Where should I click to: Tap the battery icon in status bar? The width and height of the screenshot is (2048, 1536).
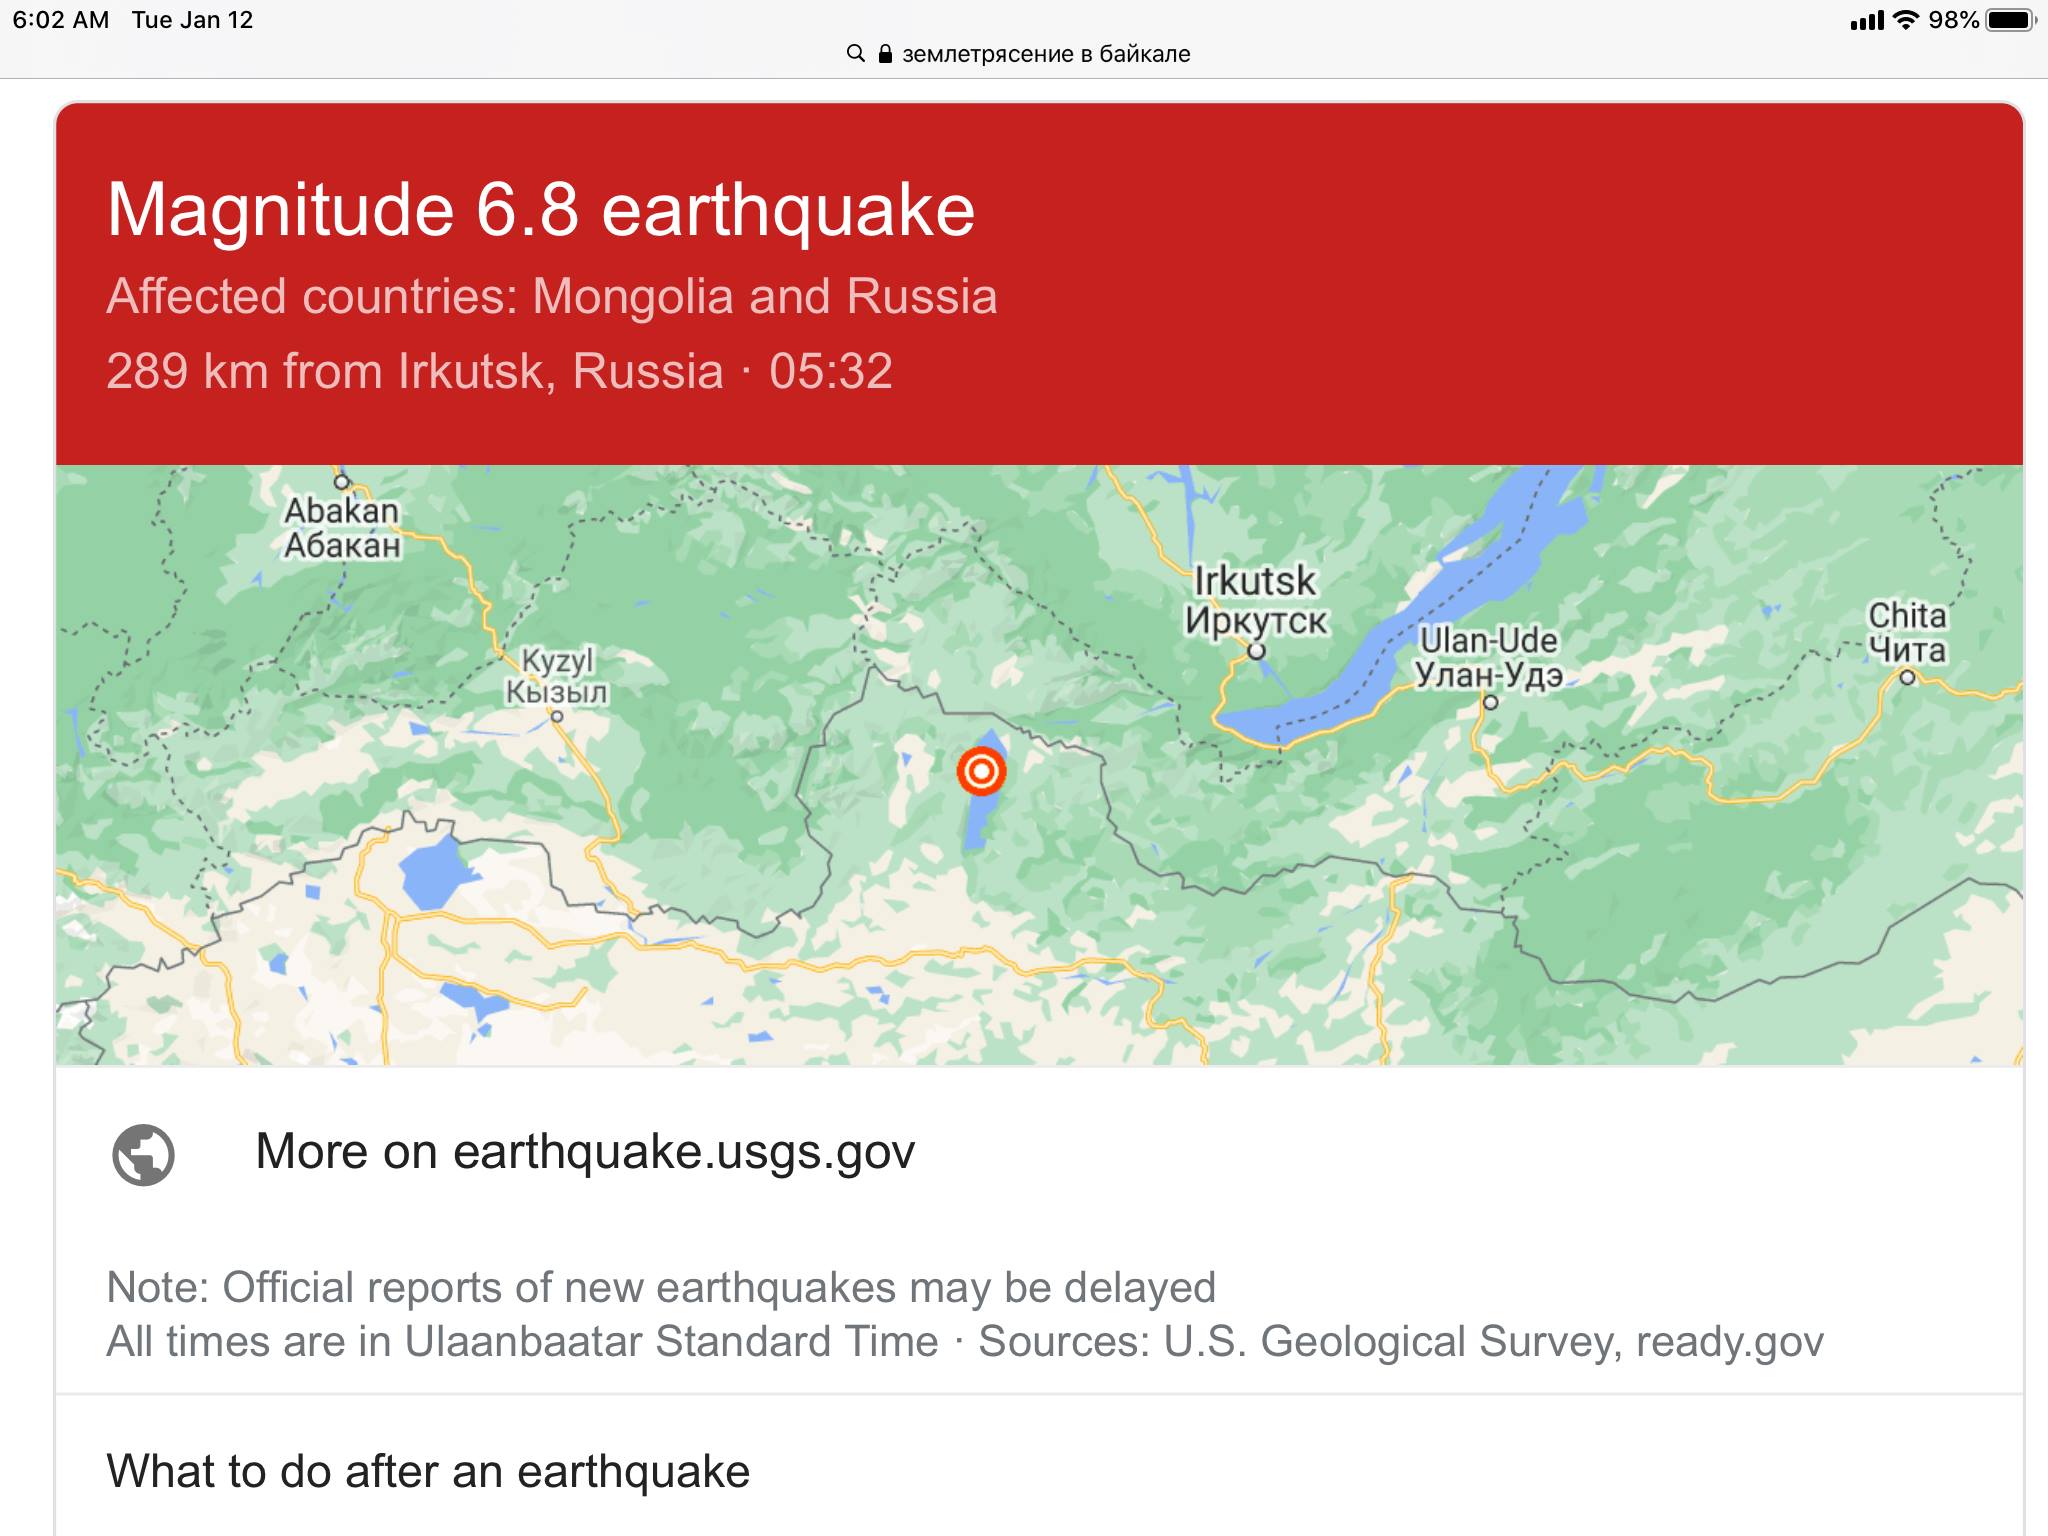(x=2010, y=20)
